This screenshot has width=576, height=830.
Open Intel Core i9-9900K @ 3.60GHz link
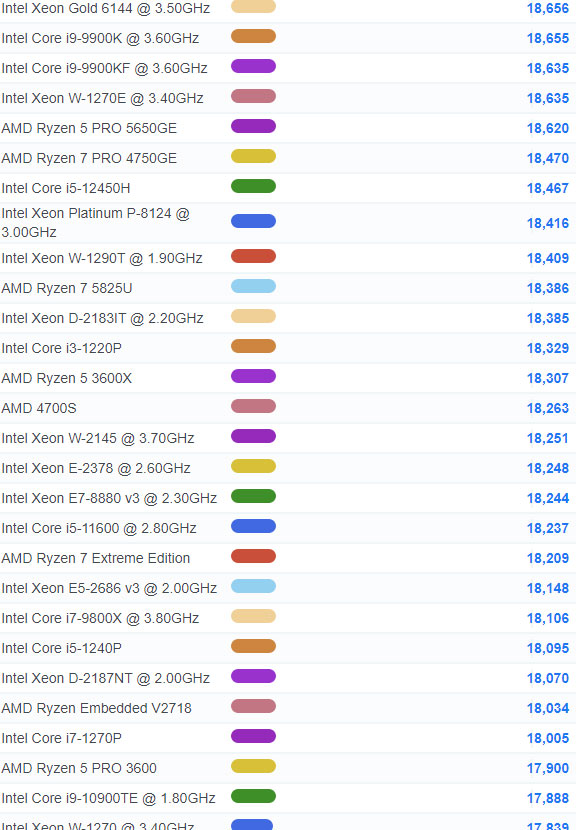click(x=100, y=38)
